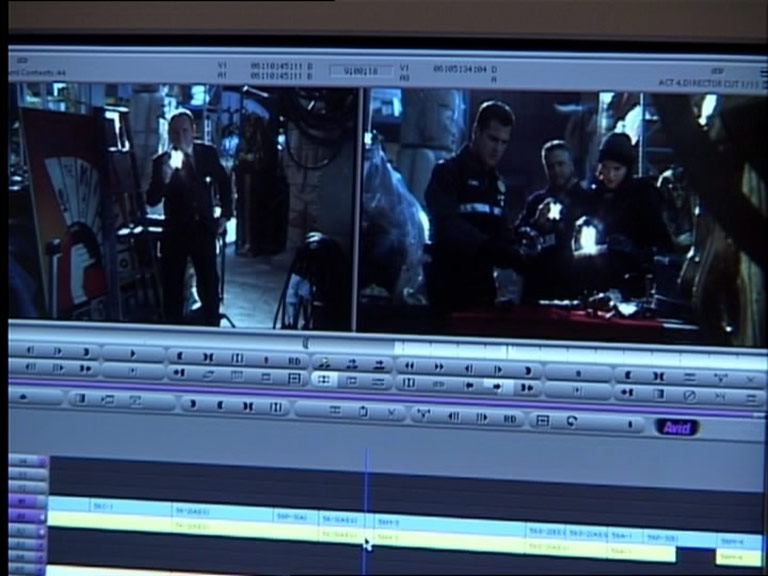Click Mark OUT beside step buttons under record monitor
Viewport: 768px width, 576px height.
[528, 370]
